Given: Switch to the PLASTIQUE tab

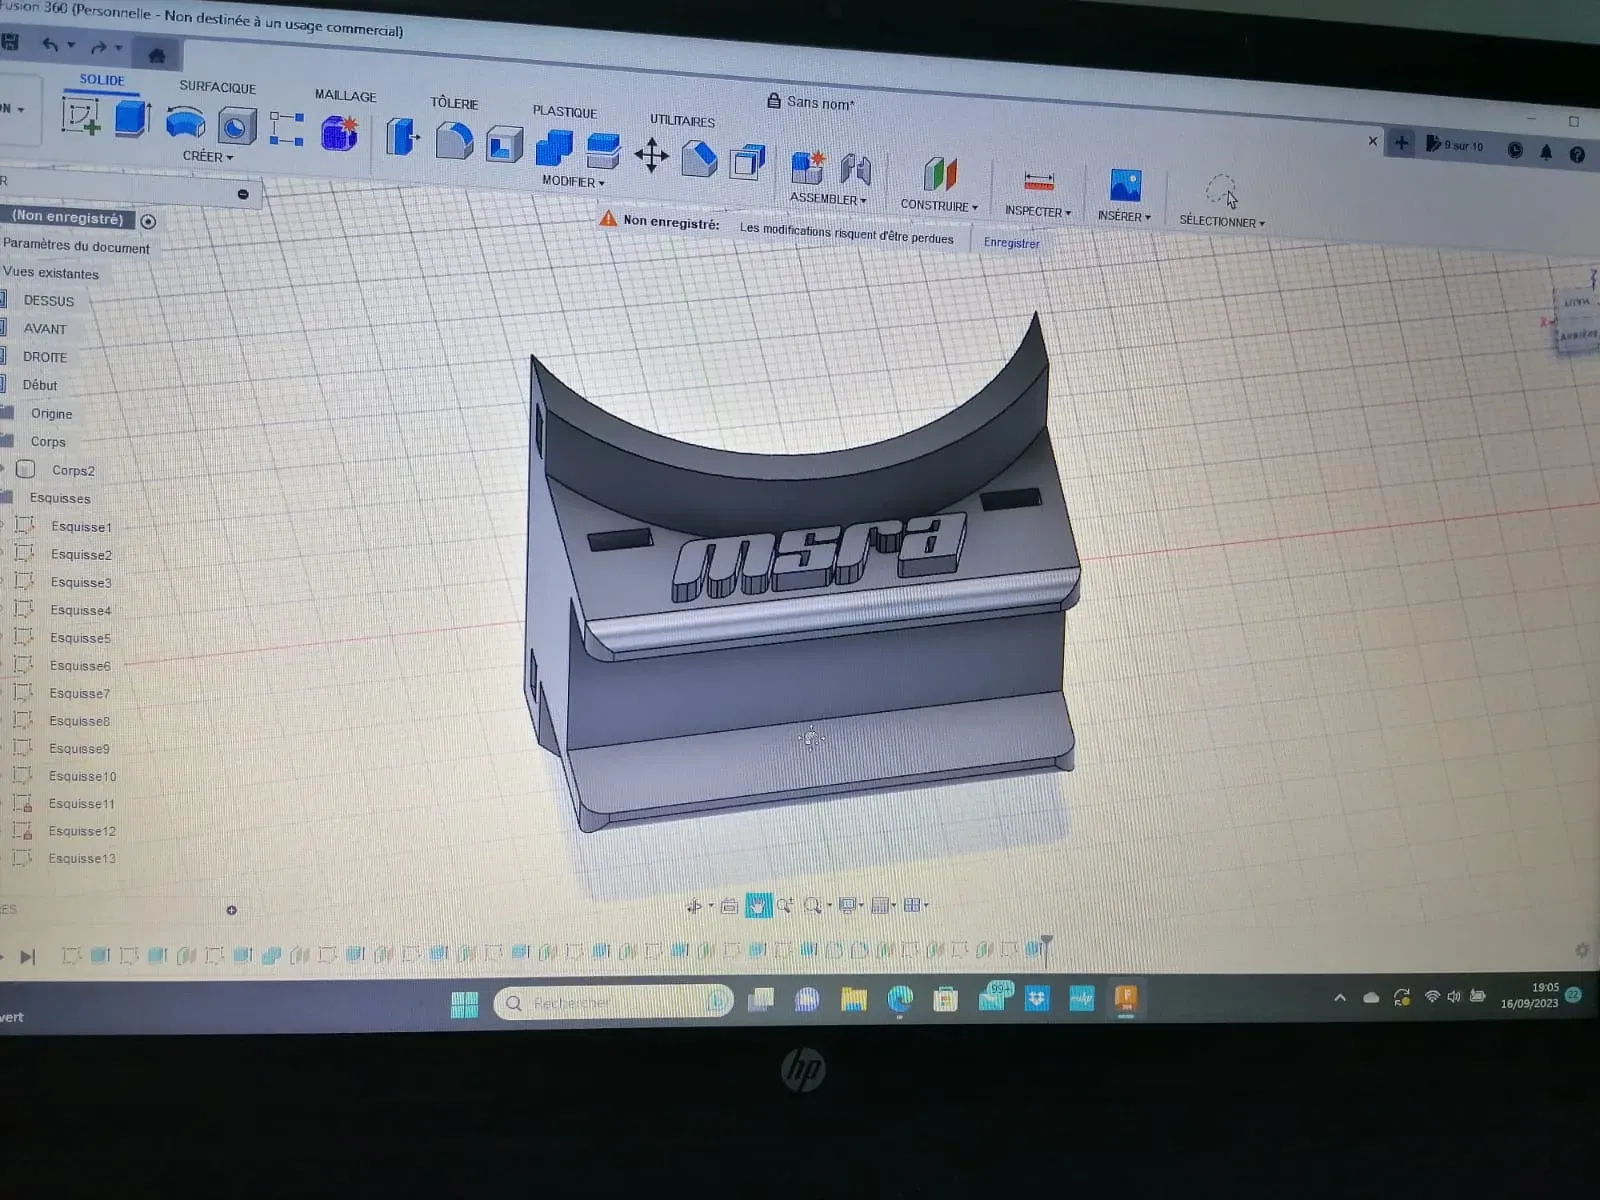Looking at the screenshot, I should 564,111.
